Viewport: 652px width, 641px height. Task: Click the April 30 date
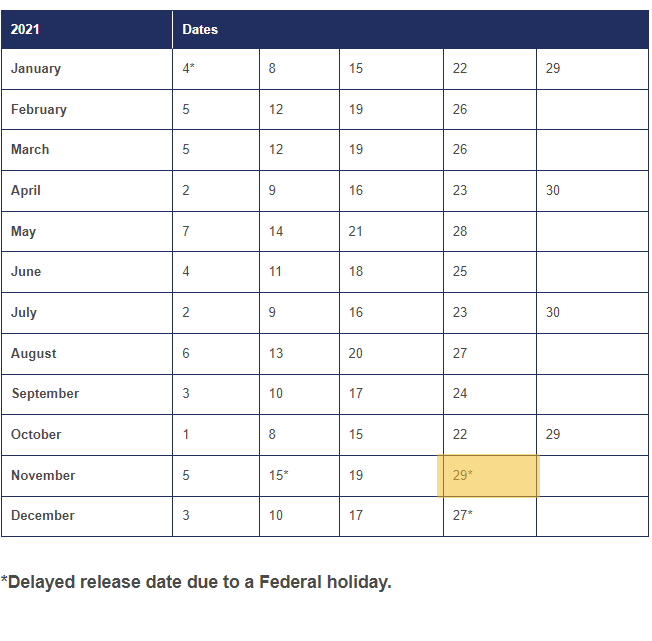(x=553, y=190)
